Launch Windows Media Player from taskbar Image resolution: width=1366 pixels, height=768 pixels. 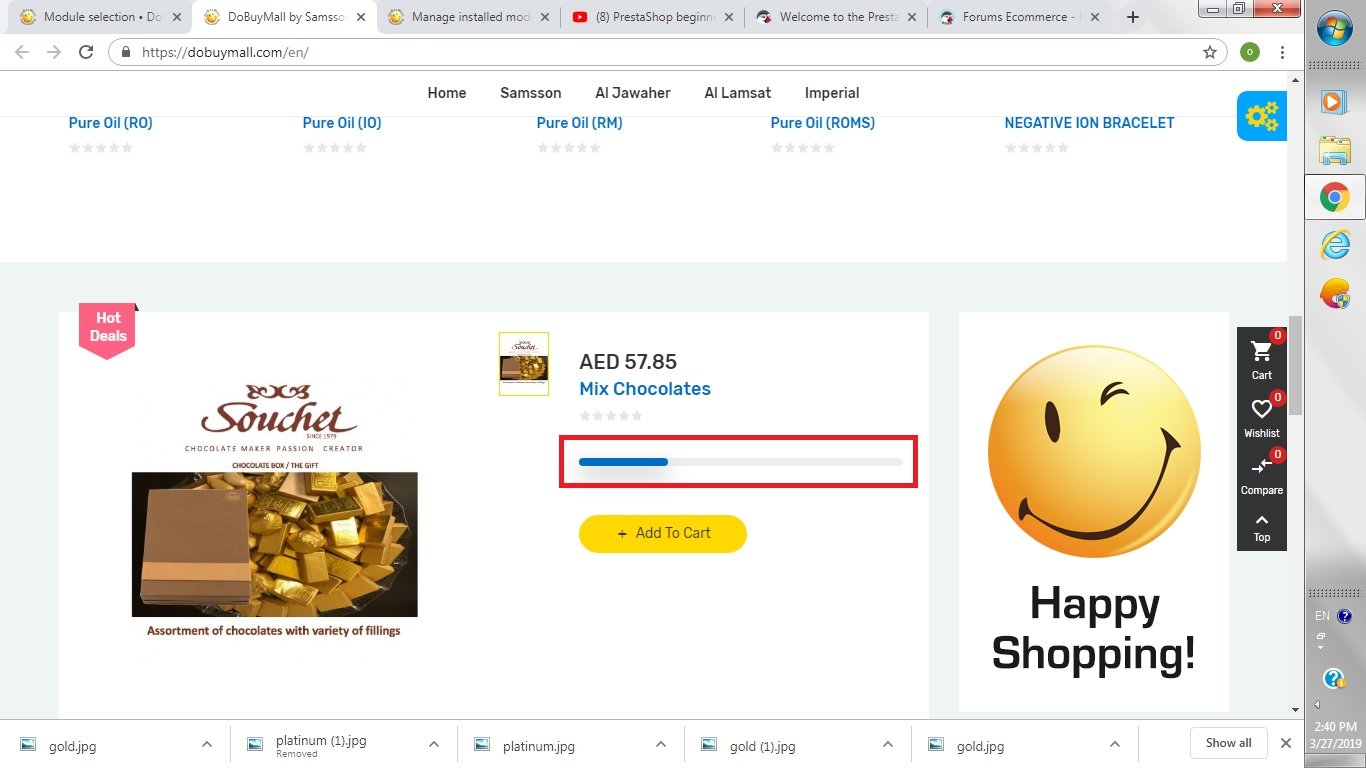(1335, 101)
